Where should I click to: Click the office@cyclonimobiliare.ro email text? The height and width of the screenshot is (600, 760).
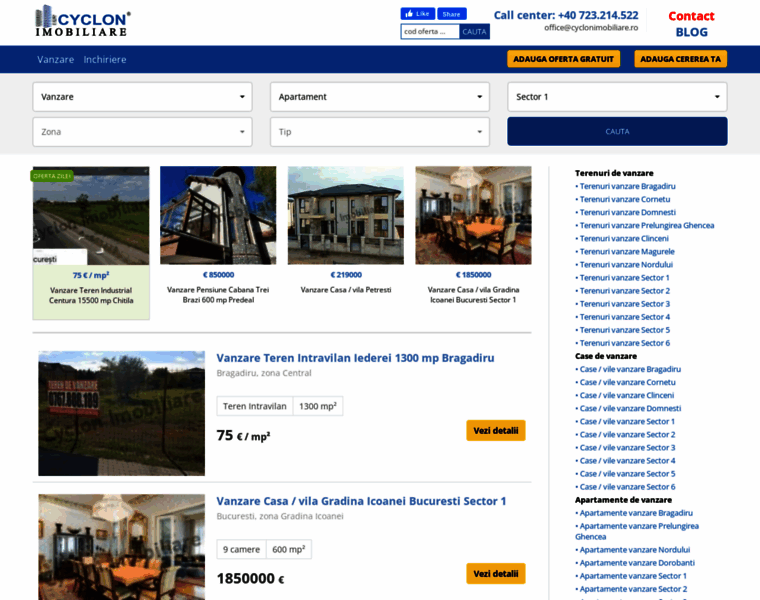[x=591, y=28]
